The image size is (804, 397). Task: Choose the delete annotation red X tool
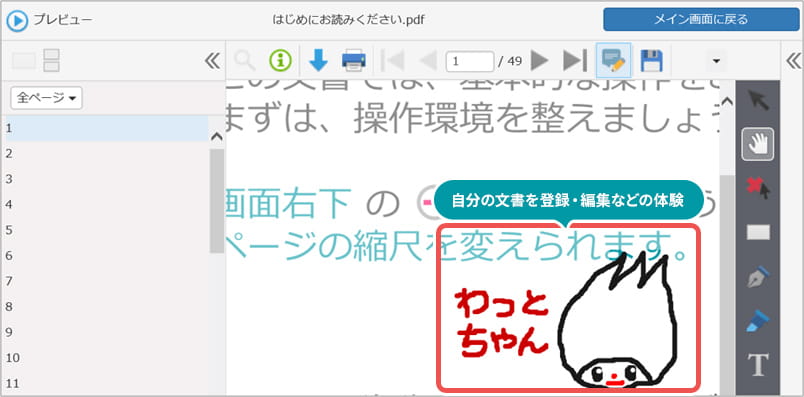[x=758, y=188]
